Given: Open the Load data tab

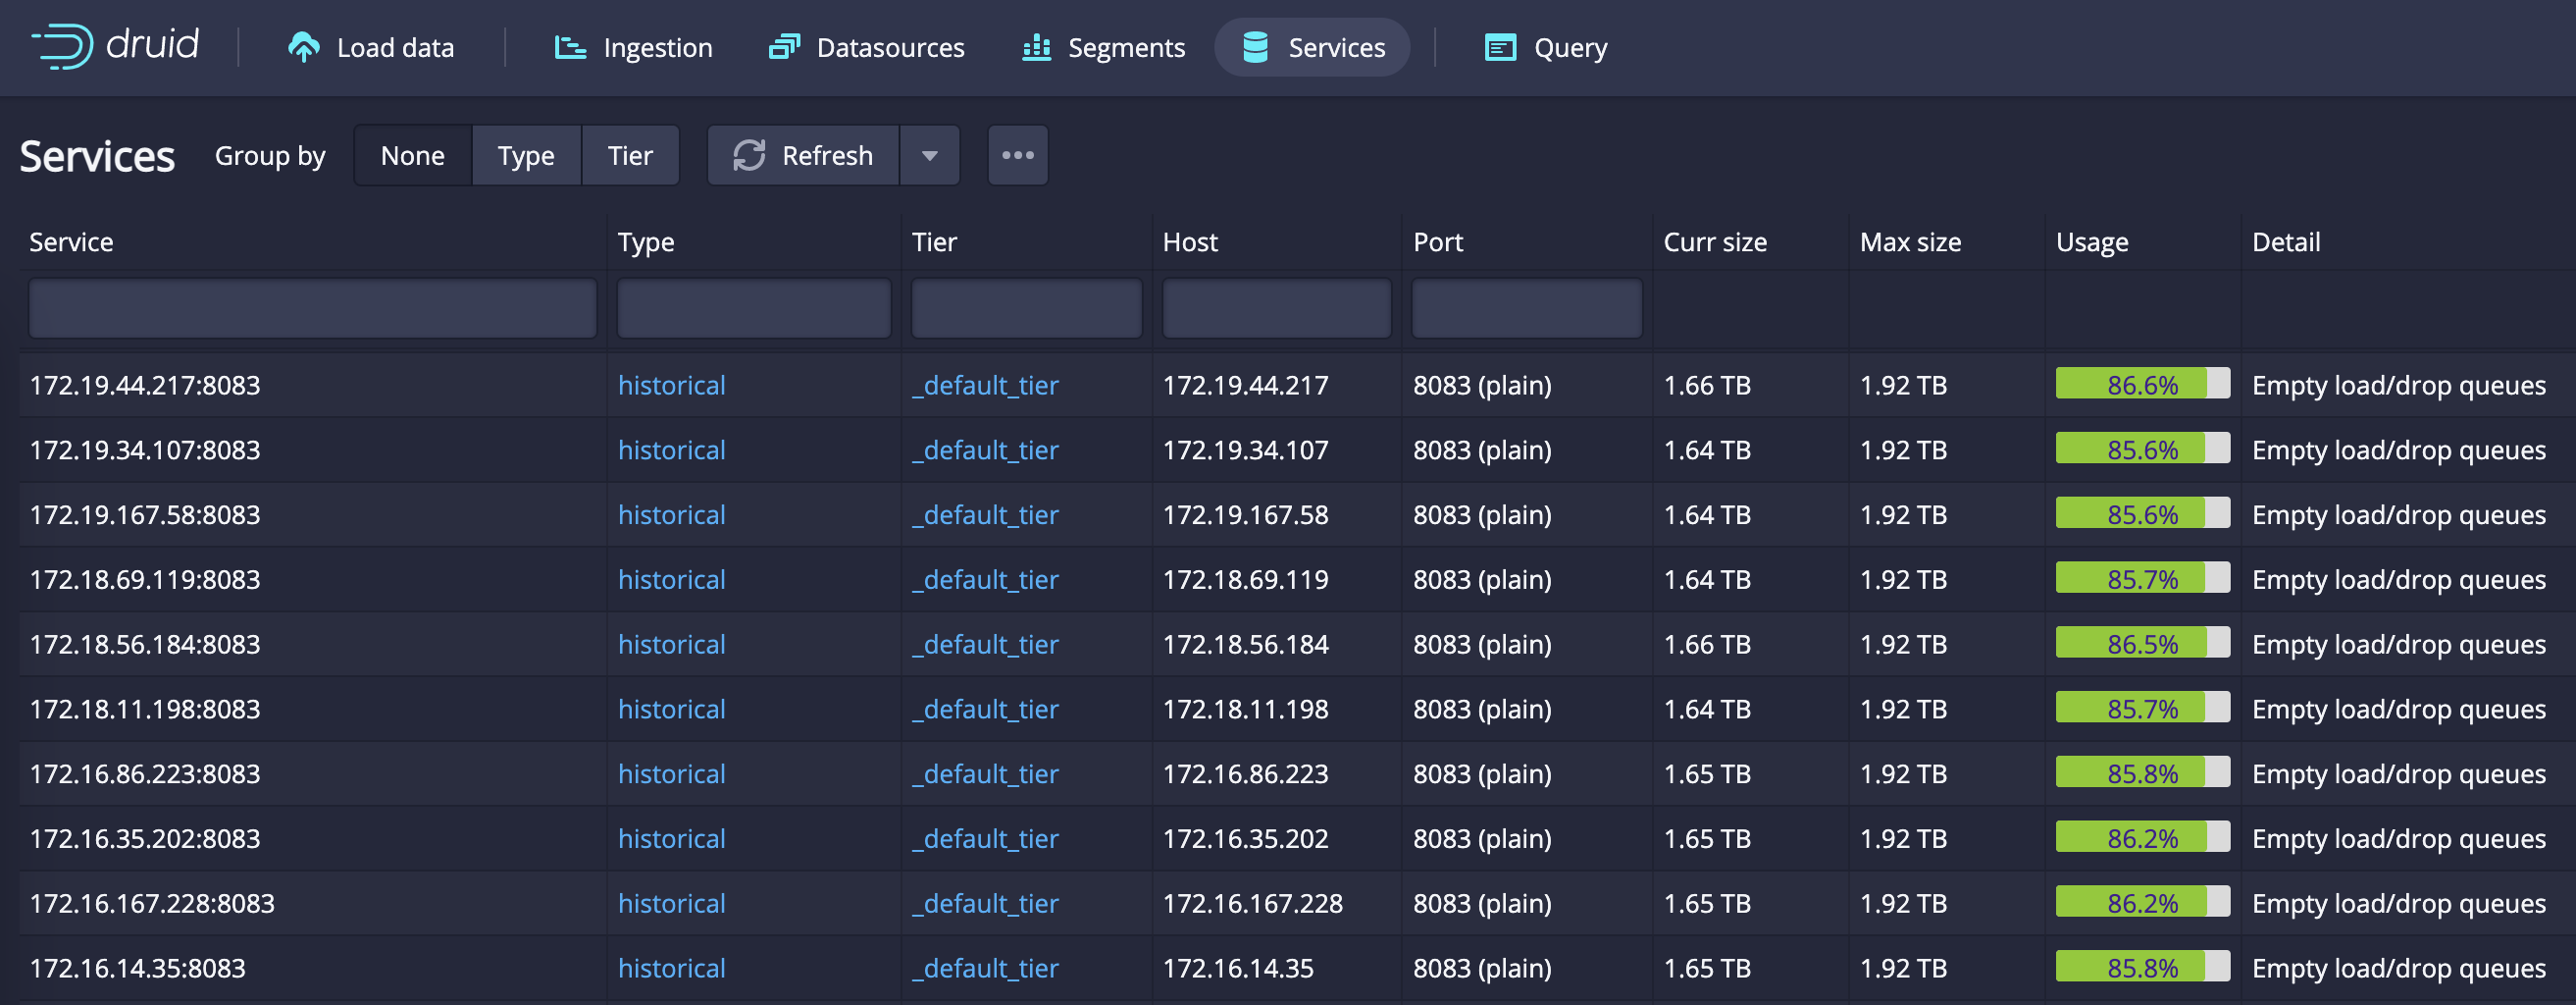Looking at the screenshot, I should (x=372, y=47).
